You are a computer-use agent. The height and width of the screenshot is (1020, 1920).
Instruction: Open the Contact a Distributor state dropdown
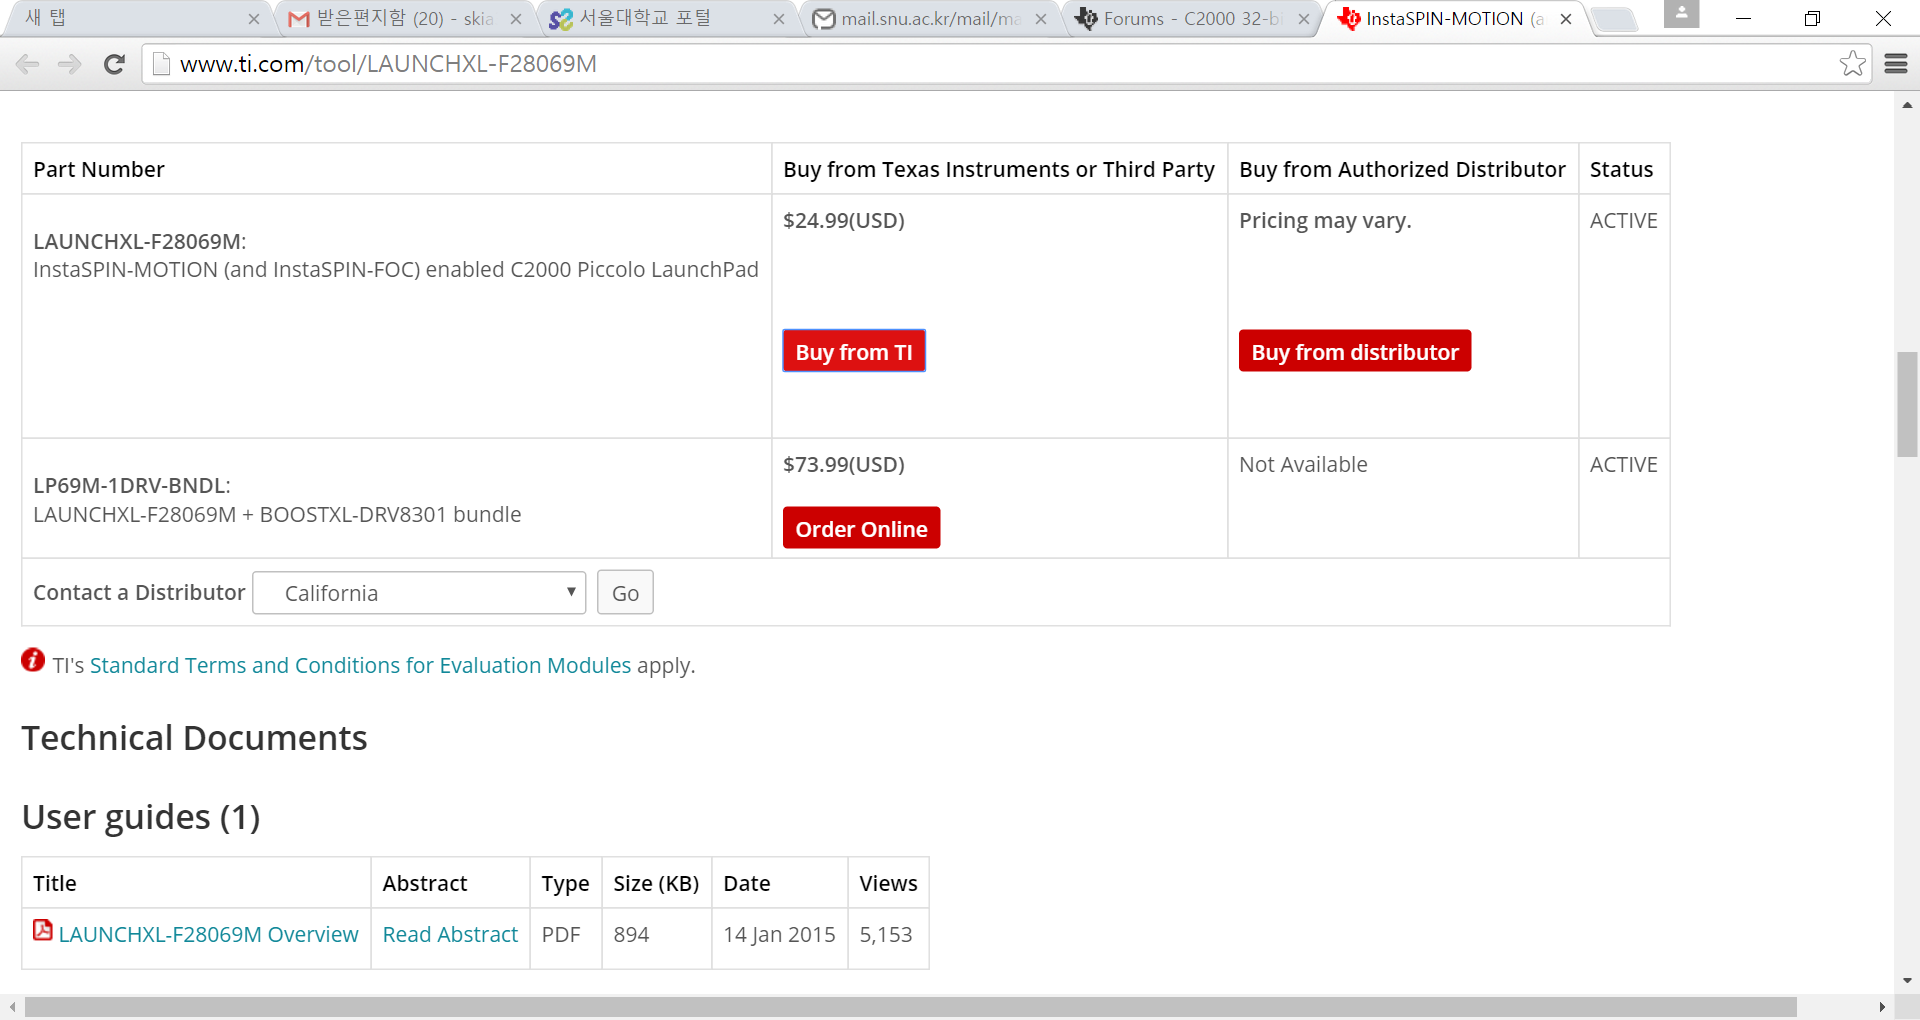(x=420, y=592)
